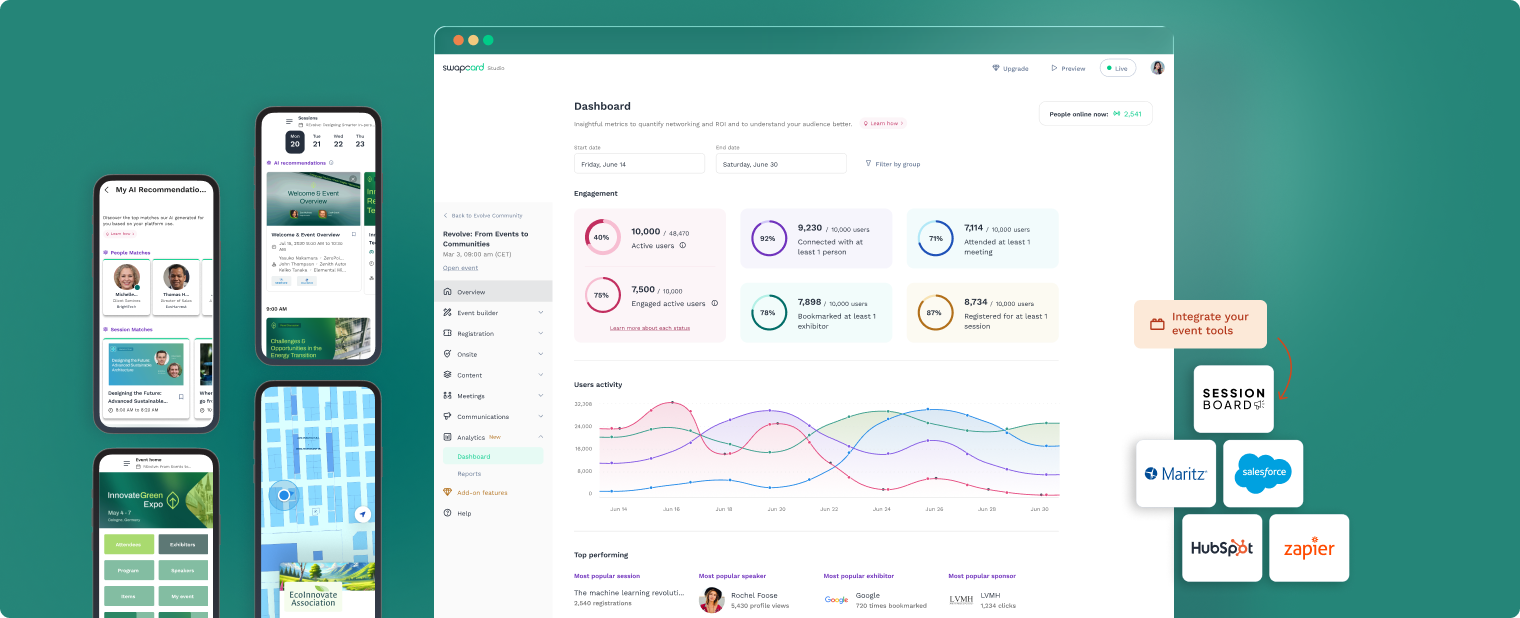Click the Event builder pencil icon
This screenshot has height=618, width=1520.
pos(445,312)
